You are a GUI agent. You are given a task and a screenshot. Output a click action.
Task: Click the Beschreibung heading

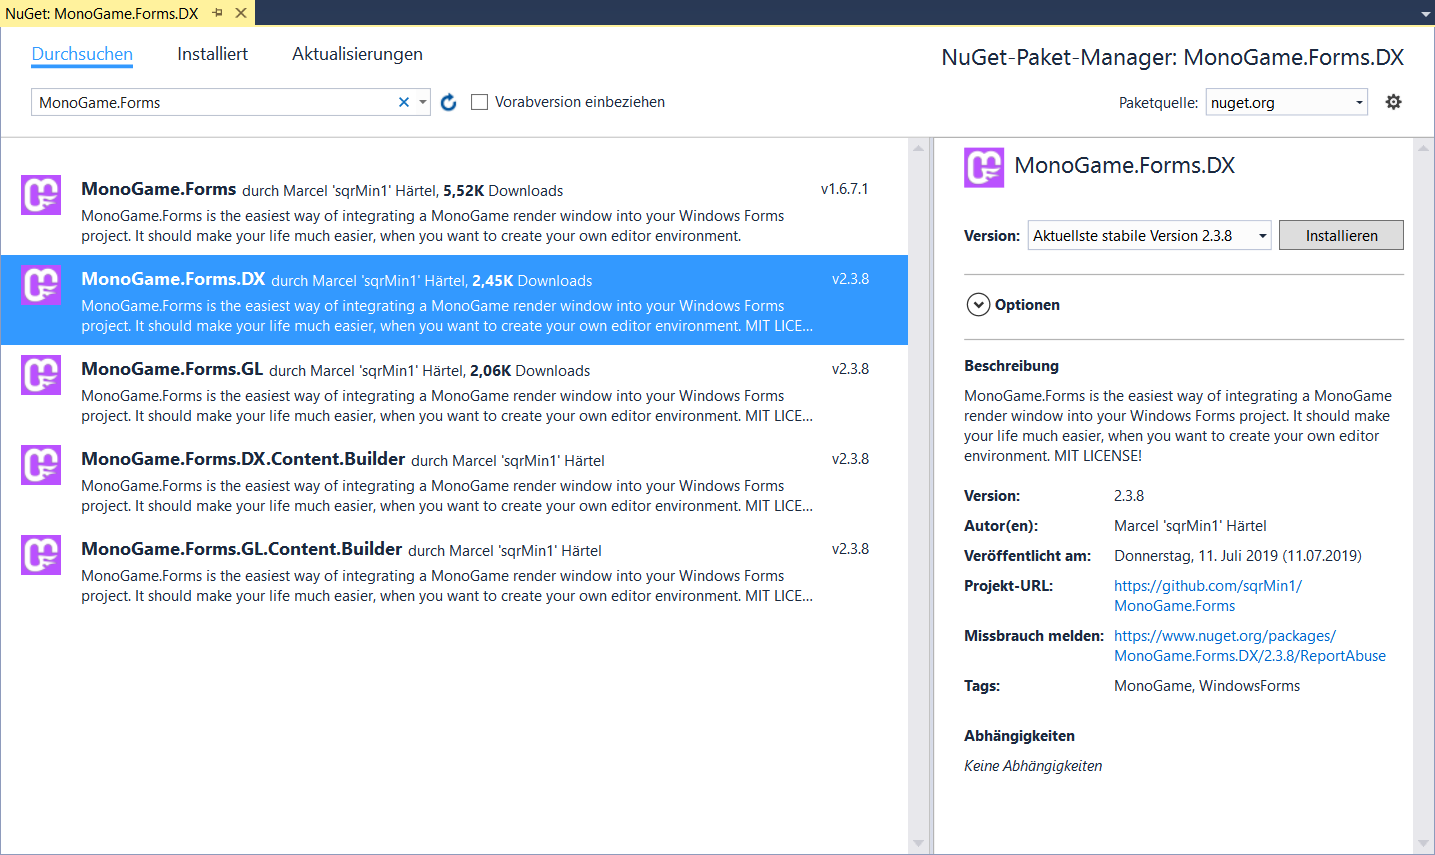1011,366
